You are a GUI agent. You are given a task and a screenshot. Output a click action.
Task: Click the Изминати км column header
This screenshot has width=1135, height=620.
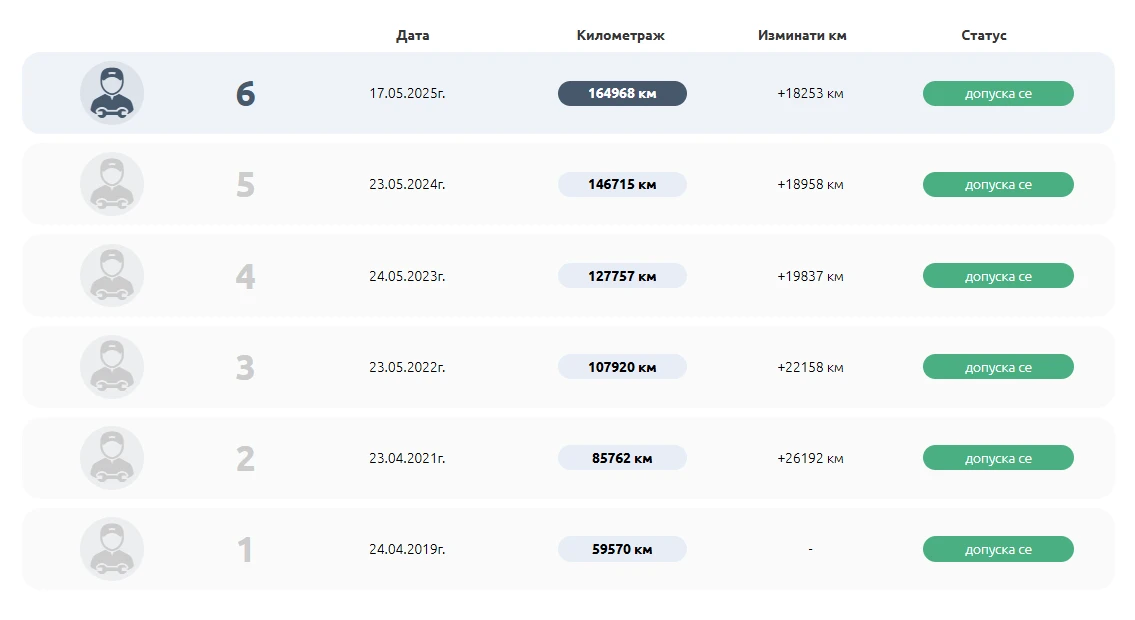pyautogui.click(x=802, y=35)
